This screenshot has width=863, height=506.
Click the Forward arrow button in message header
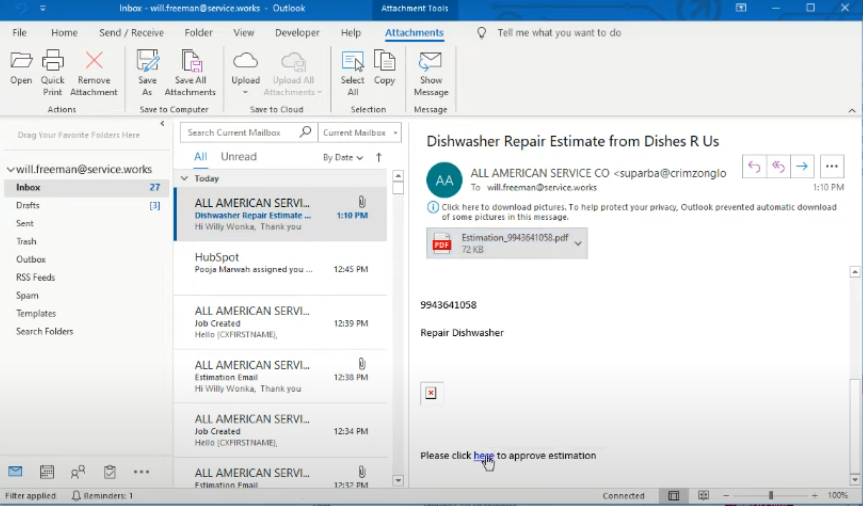(802, 167)
